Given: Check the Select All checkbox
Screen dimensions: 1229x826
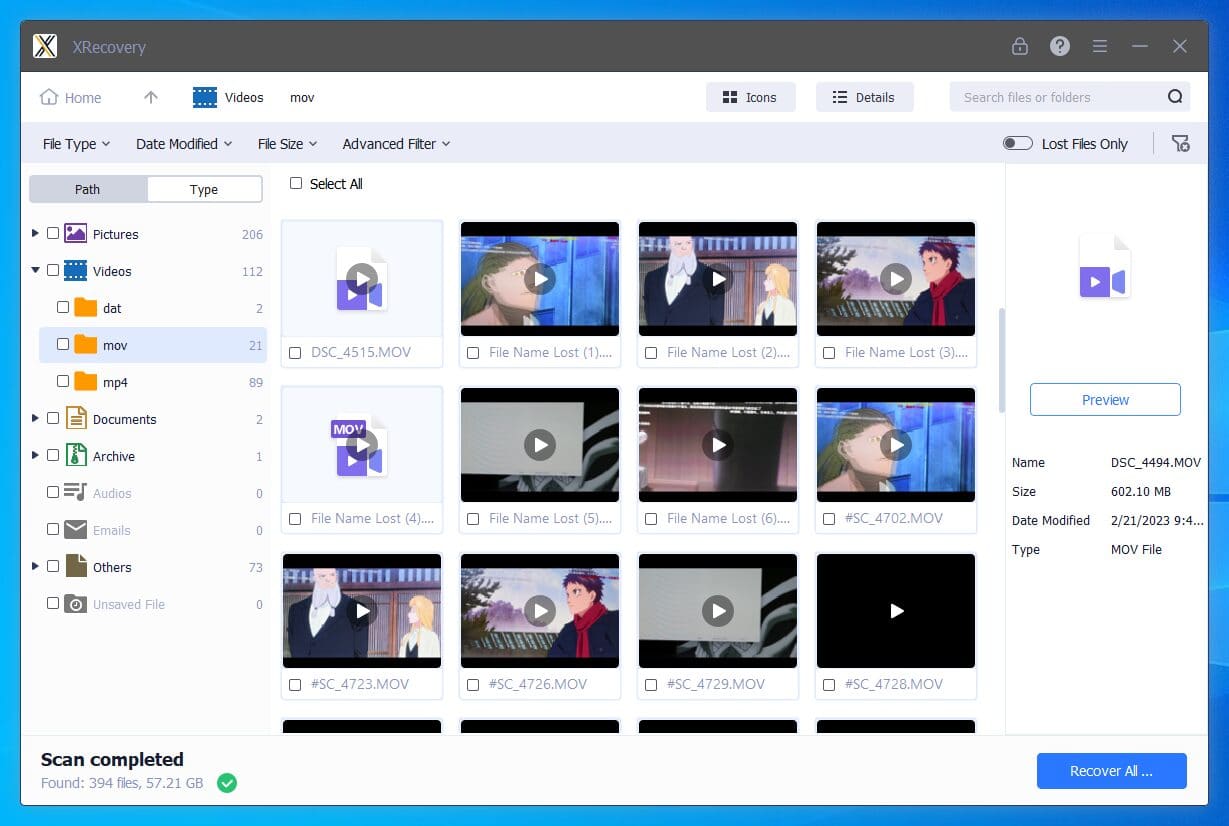Looking at the screenshot, I should [296, 183].
